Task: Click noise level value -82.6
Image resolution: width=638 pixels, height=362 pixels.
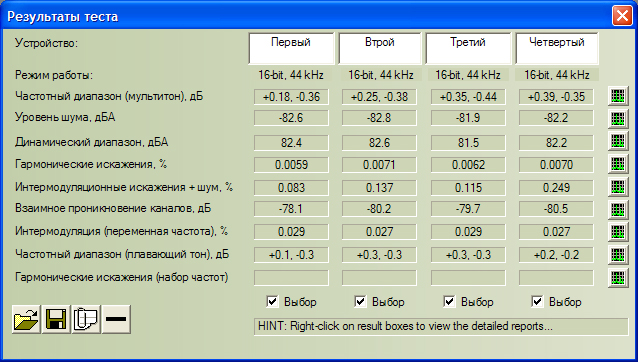Action: point(291,118)
